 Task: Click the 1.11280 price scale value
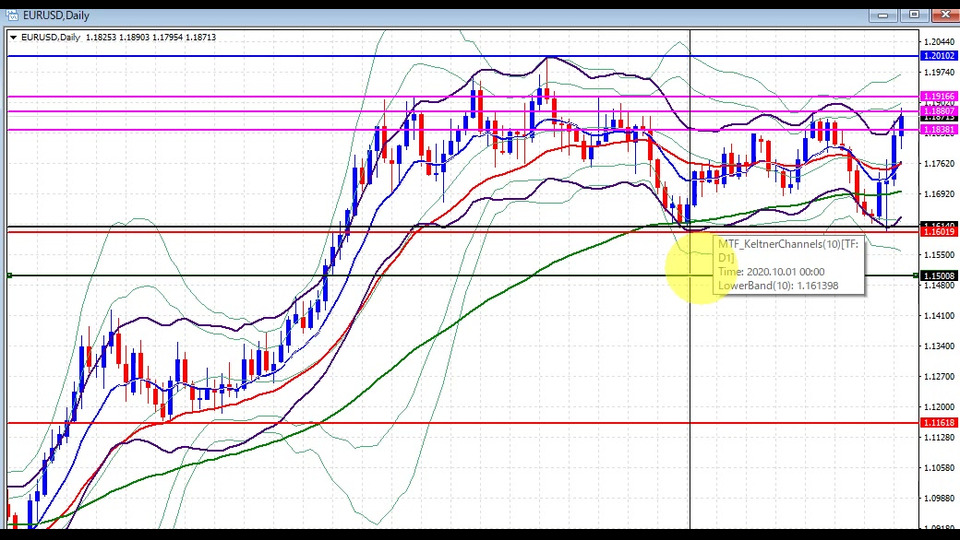tap(939, 437)
